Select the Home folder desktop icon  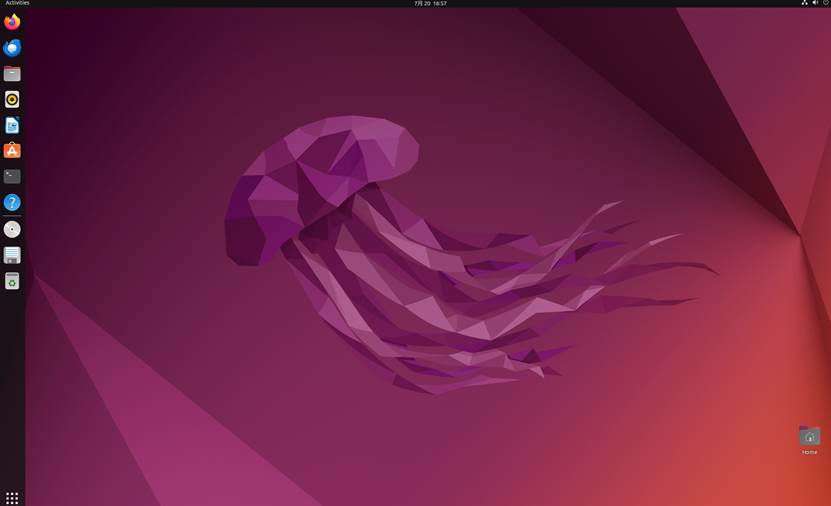pos(809,436)
